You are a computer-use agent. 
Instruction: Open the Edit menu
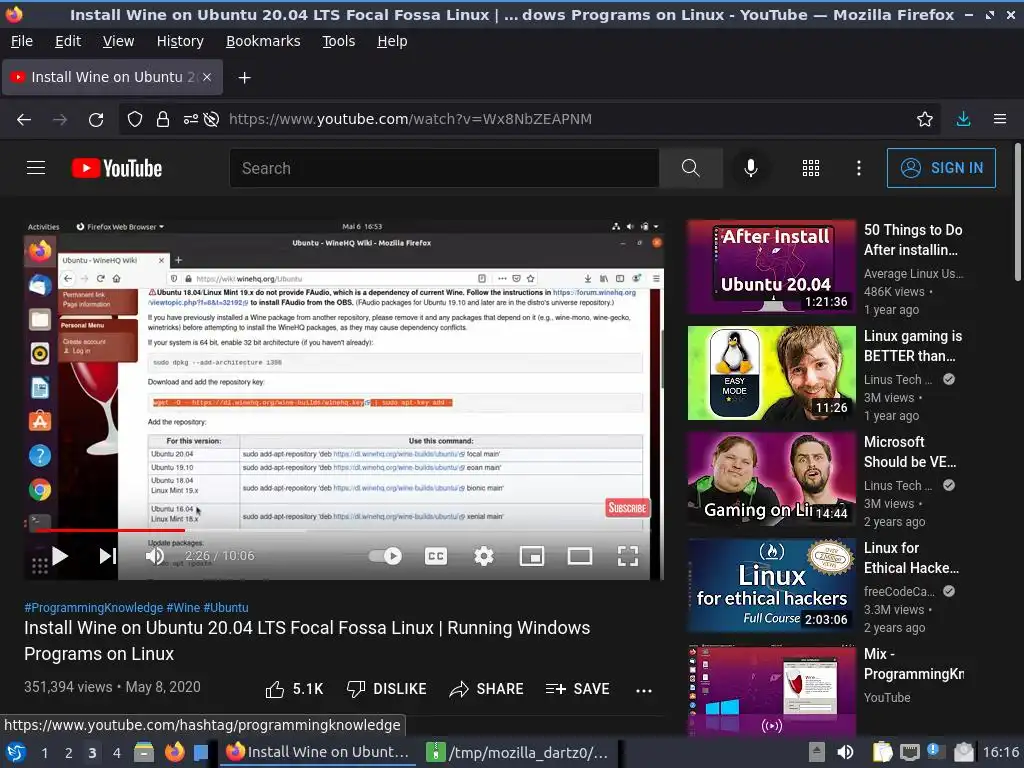click(x=68, y=41)
